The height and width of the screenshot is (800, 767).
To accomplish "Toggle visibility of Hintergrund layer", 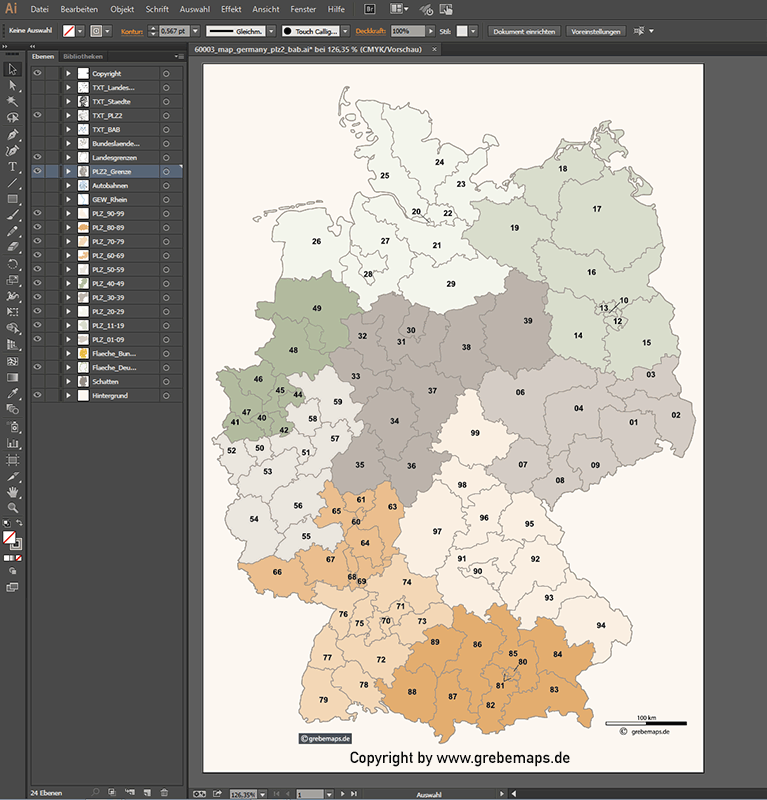I will pyautogui.click(x=38, y=396).
